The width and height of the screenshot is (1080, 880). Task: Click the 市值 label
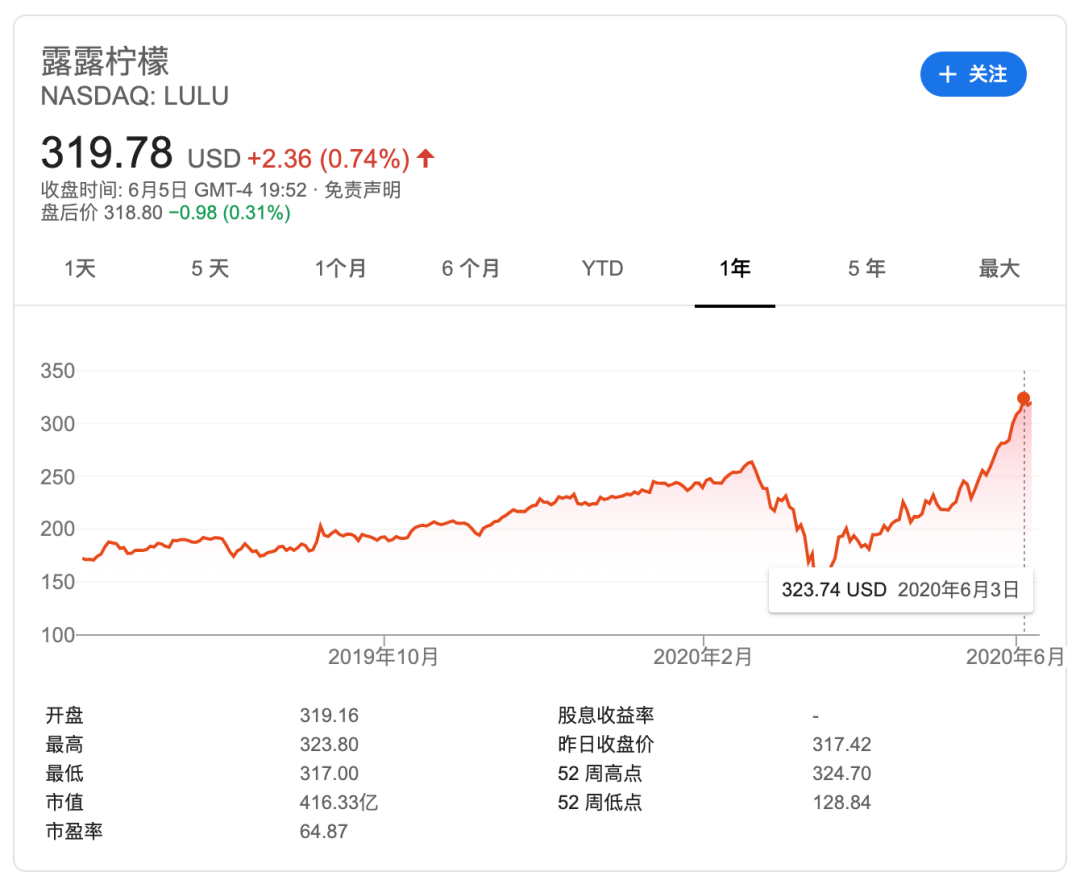pos(65,802)
